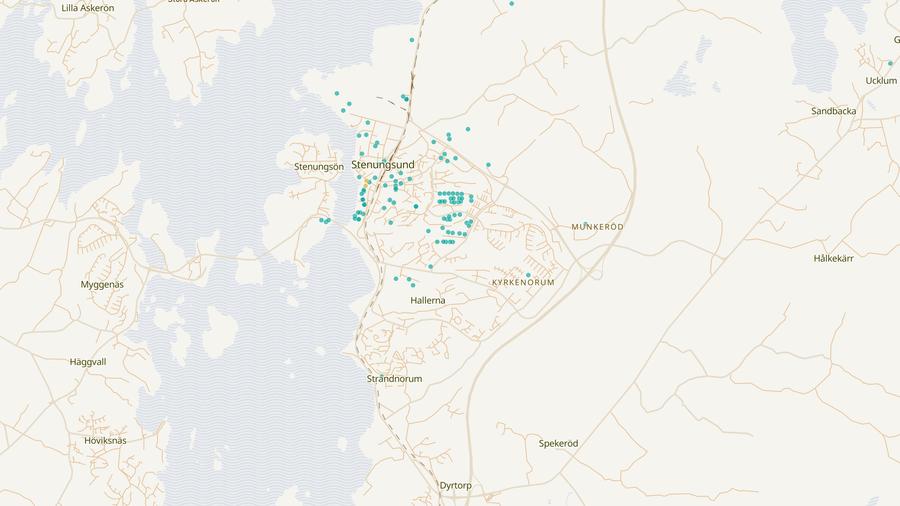Select the teal marker pair east of Stenungsön
900x506 pixels.
pyautogui.click(x=325, y=220)
